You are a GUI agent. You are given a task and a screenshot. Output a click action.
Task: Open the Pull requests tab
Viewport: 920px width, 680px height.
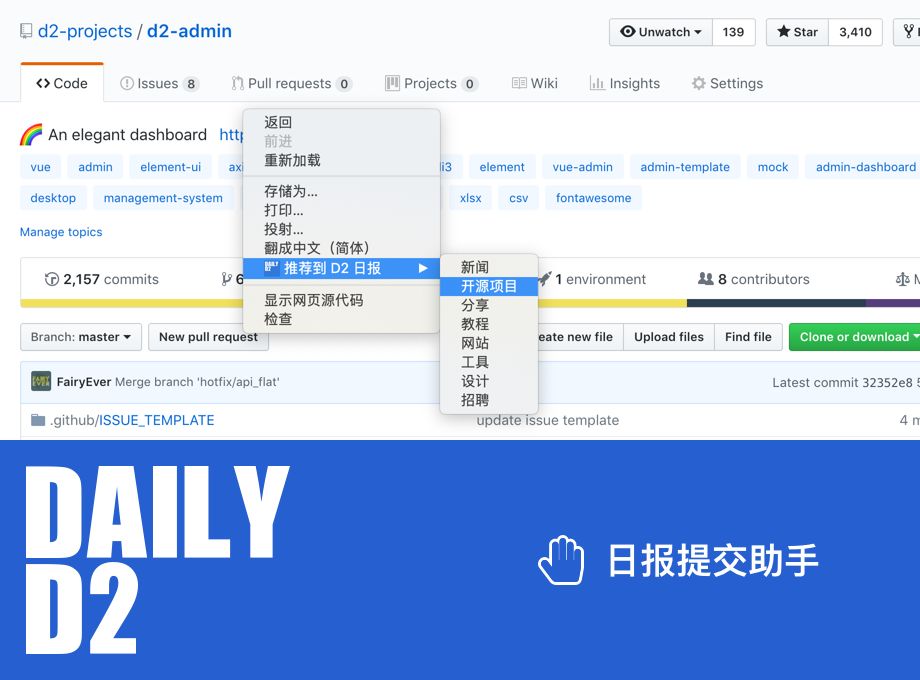point(291,83)
